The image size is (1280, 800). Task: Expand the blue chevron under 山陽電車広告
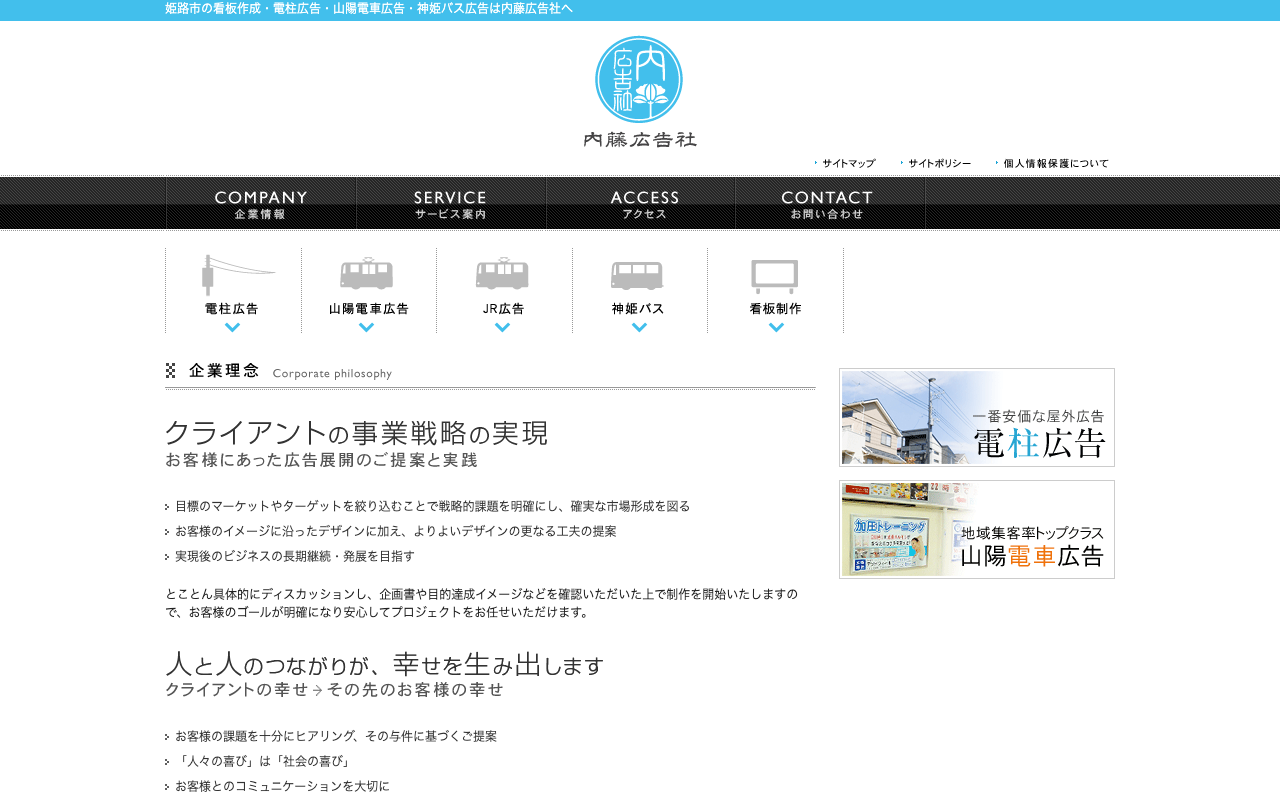click(367, 327)
